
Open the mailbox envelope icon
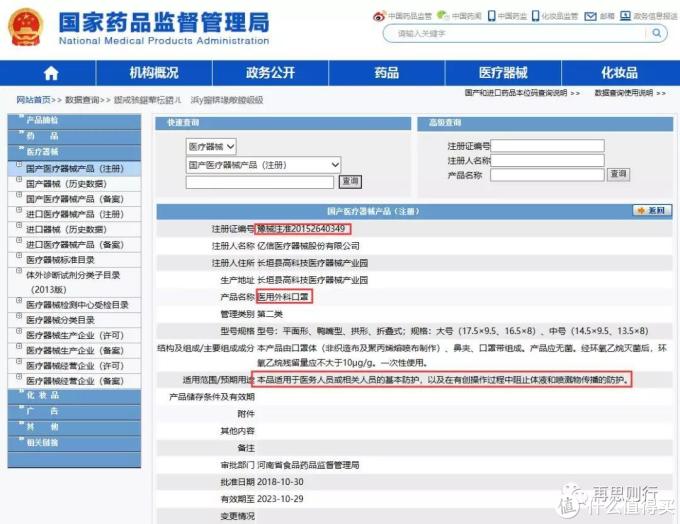click(x=590, y=16)
